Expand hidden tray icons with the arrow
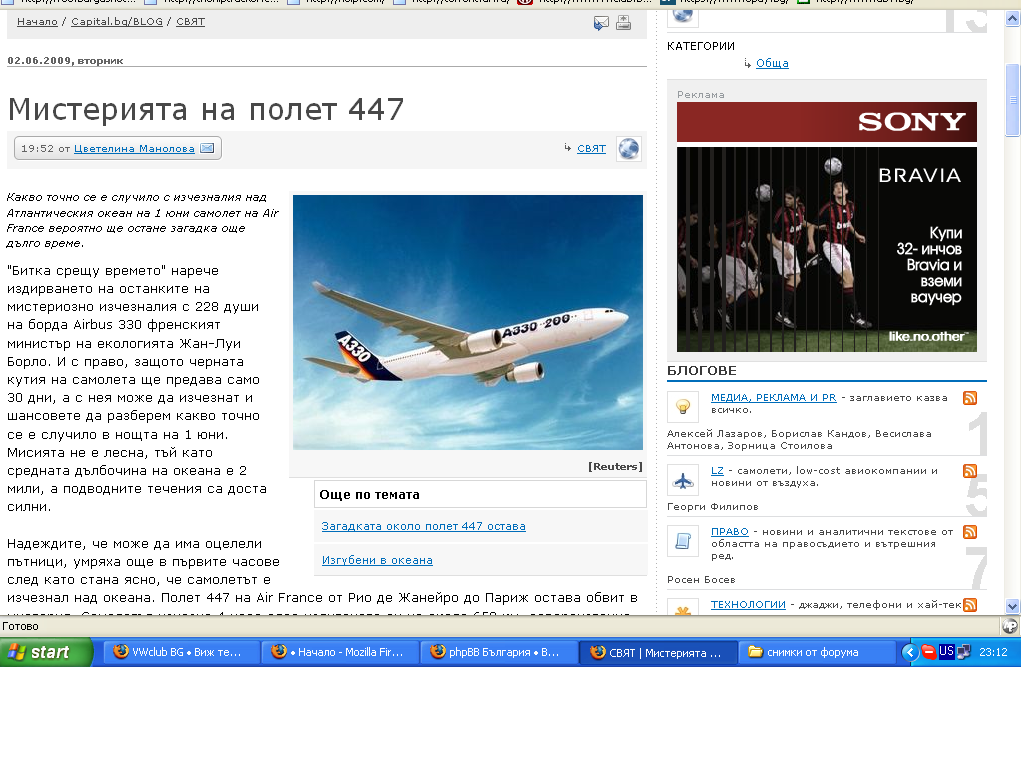1024x768 pixels. pyautogui.click(x=909, y=652)
